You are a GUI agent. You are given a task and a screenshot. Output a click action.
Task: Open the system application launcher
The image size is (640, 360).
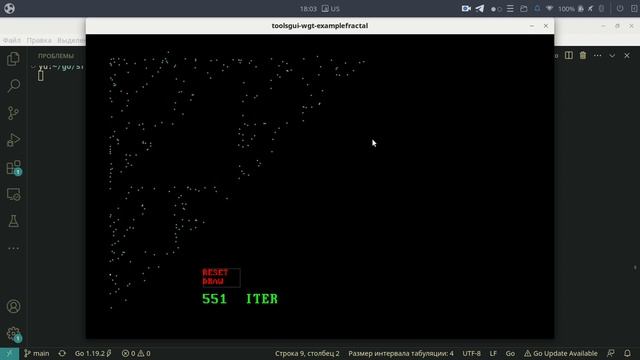pos(9,8)
